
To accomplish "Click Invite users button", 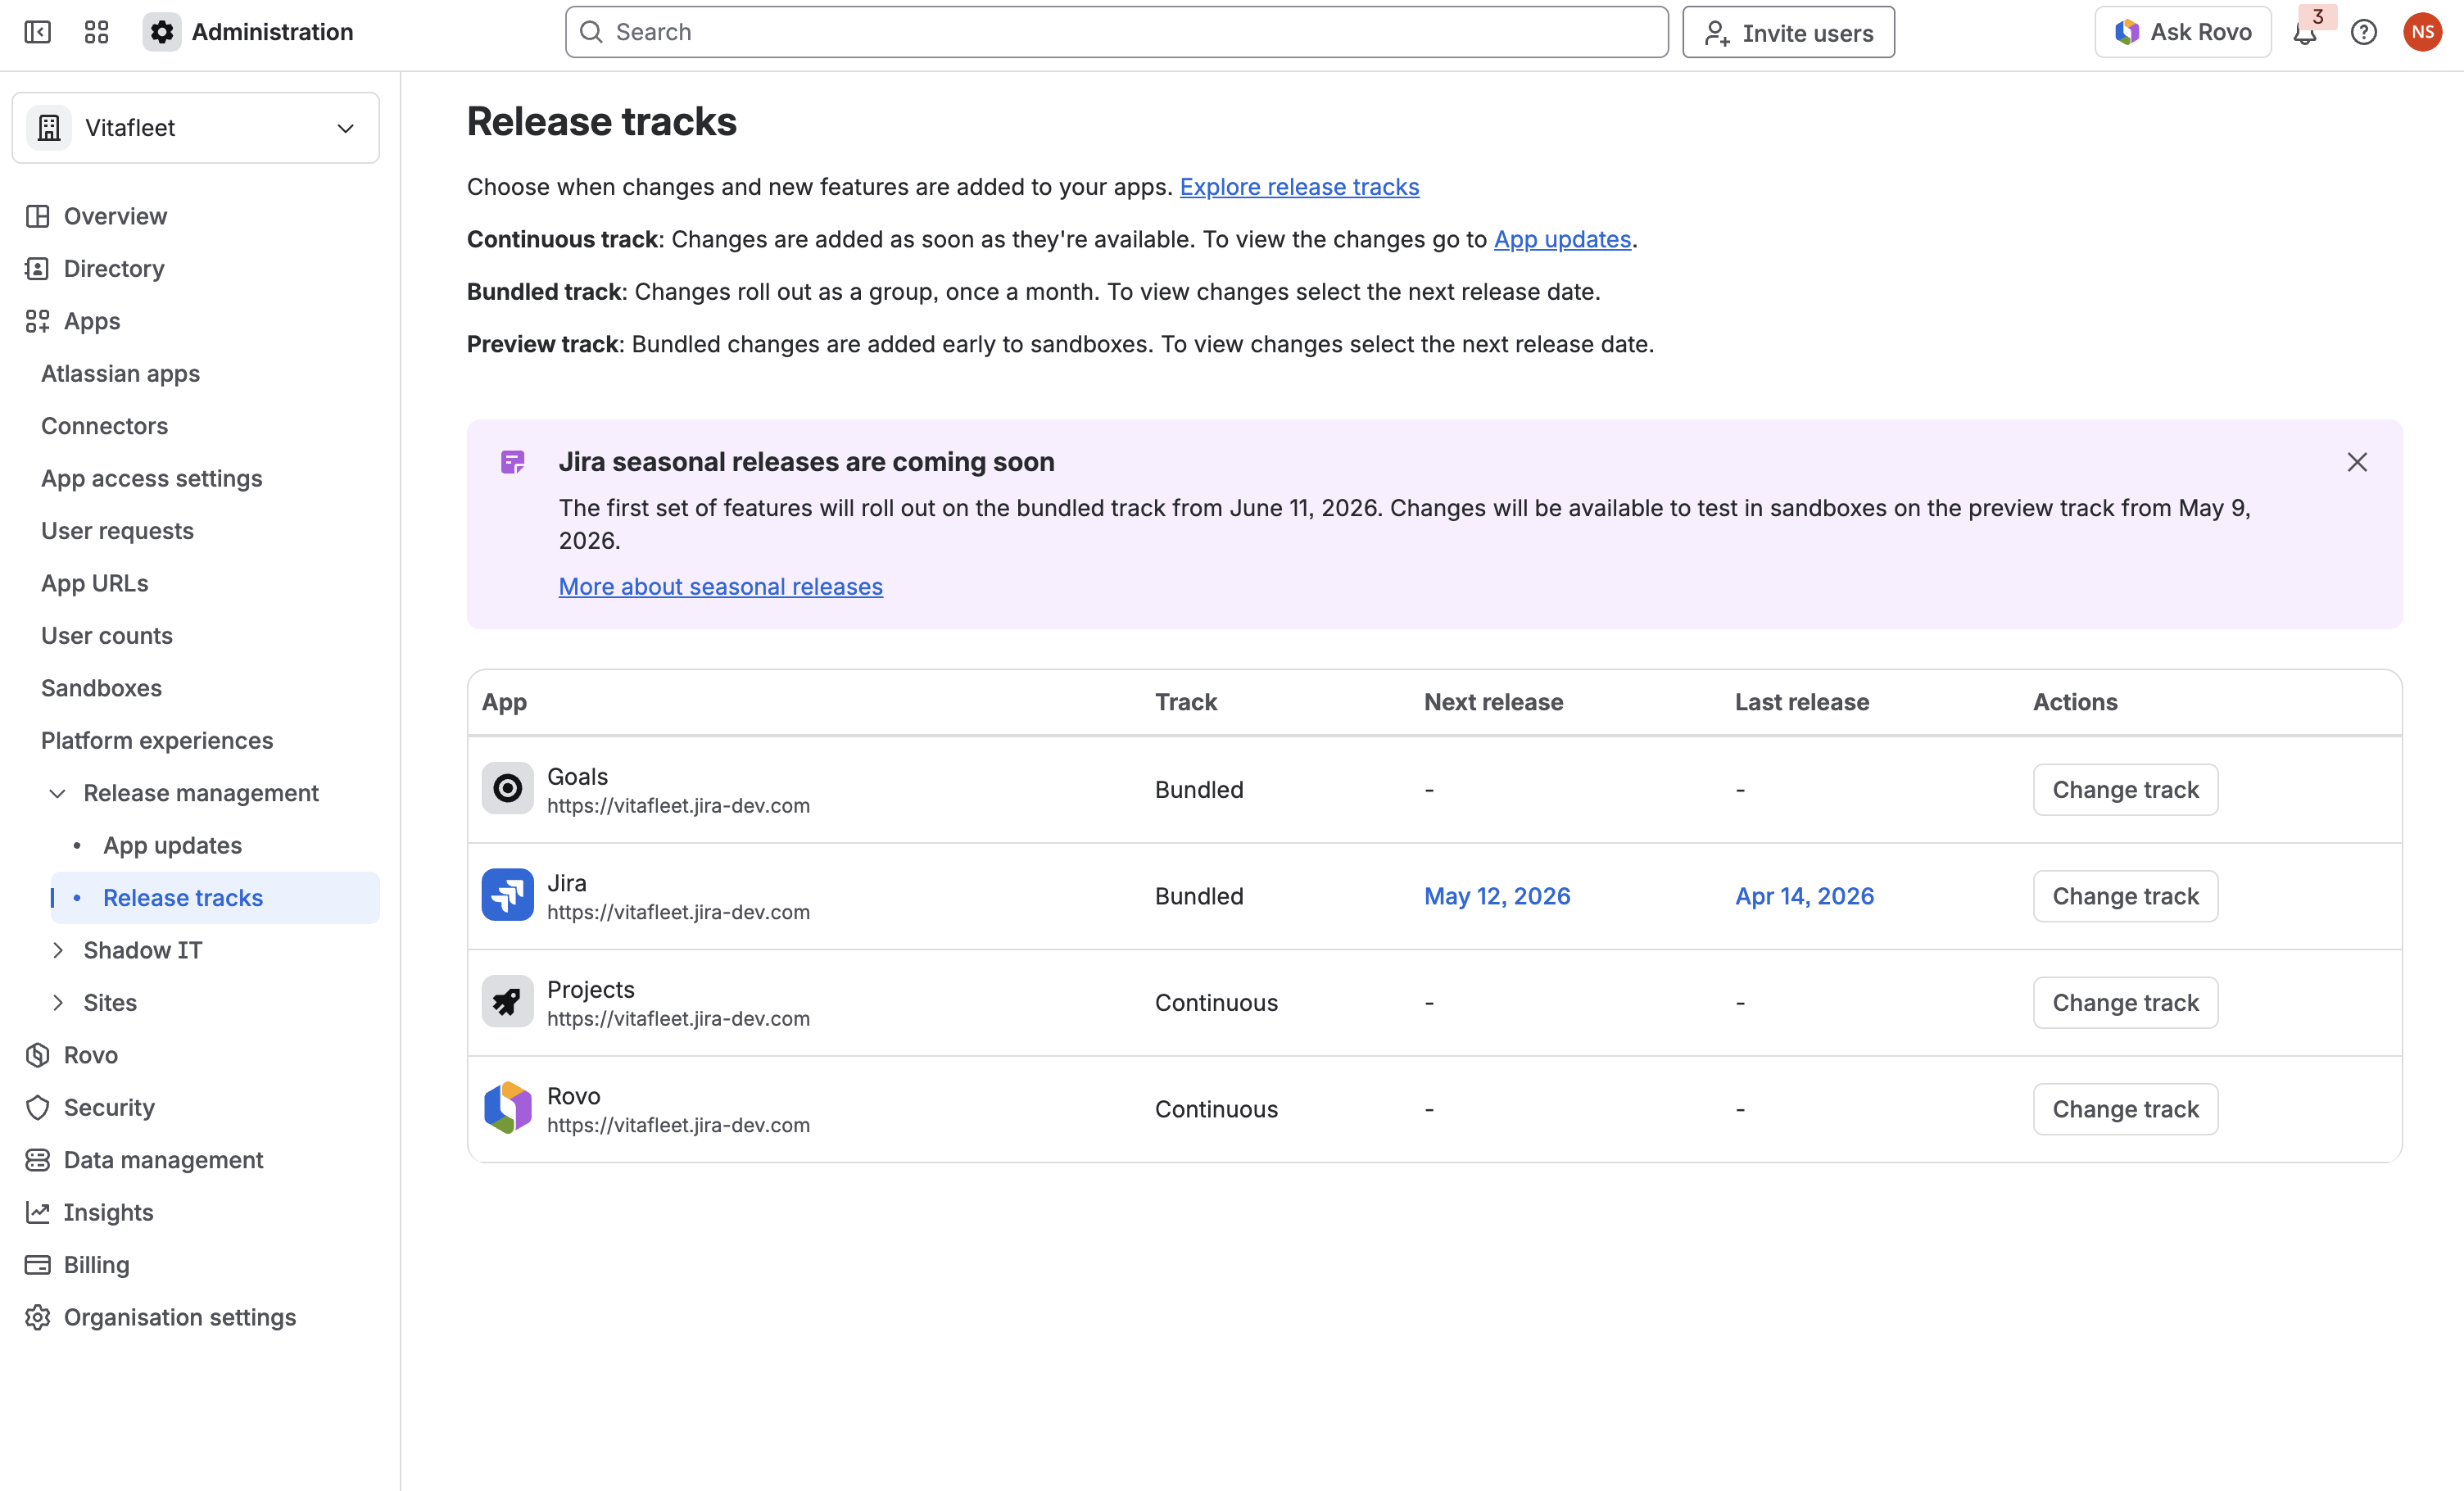I will coord(1788,32).
